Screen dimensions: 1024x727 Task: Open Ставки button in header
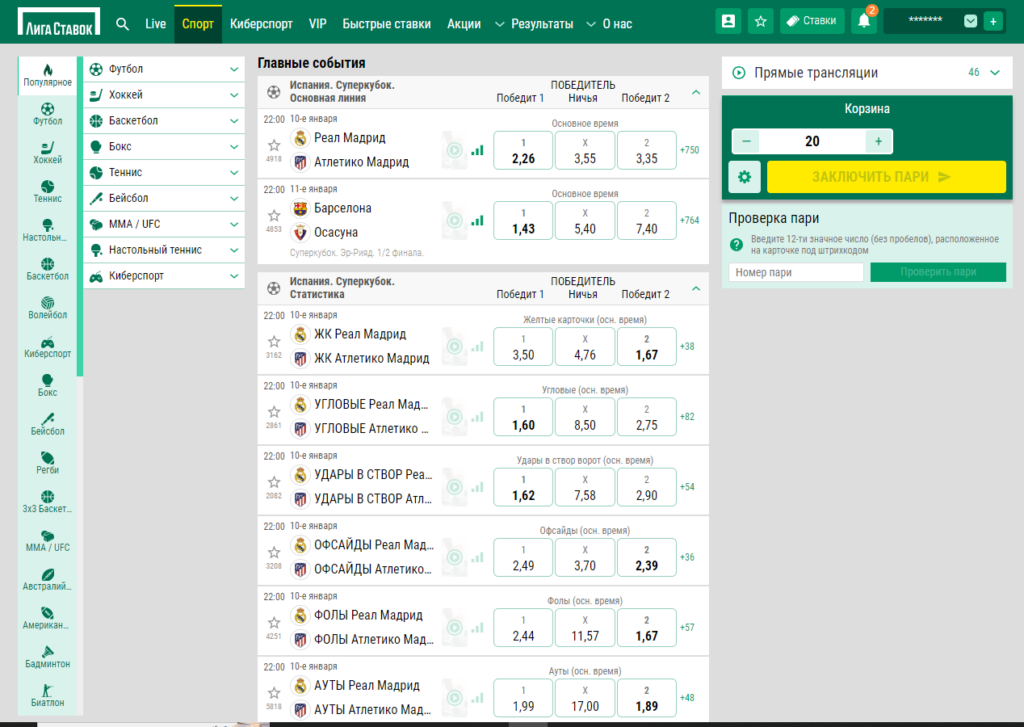point(812,21)
